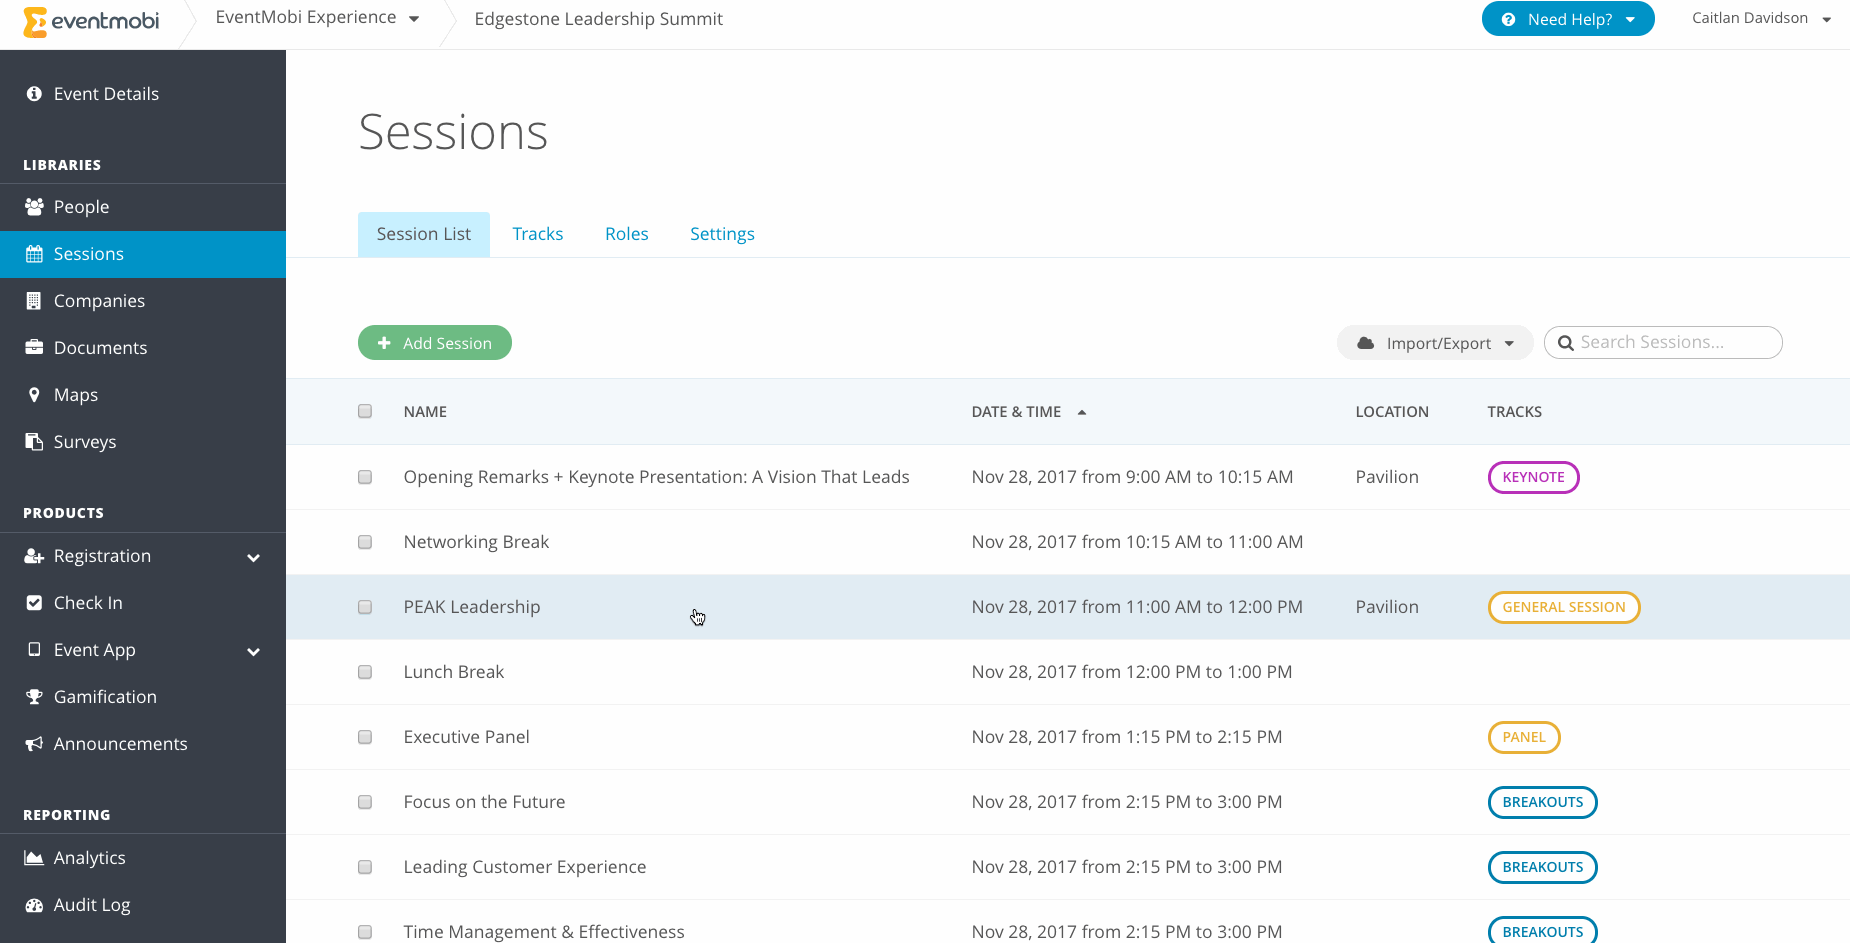
Task: Check the Focus on the Future checkbox
Action: (365, 802)
